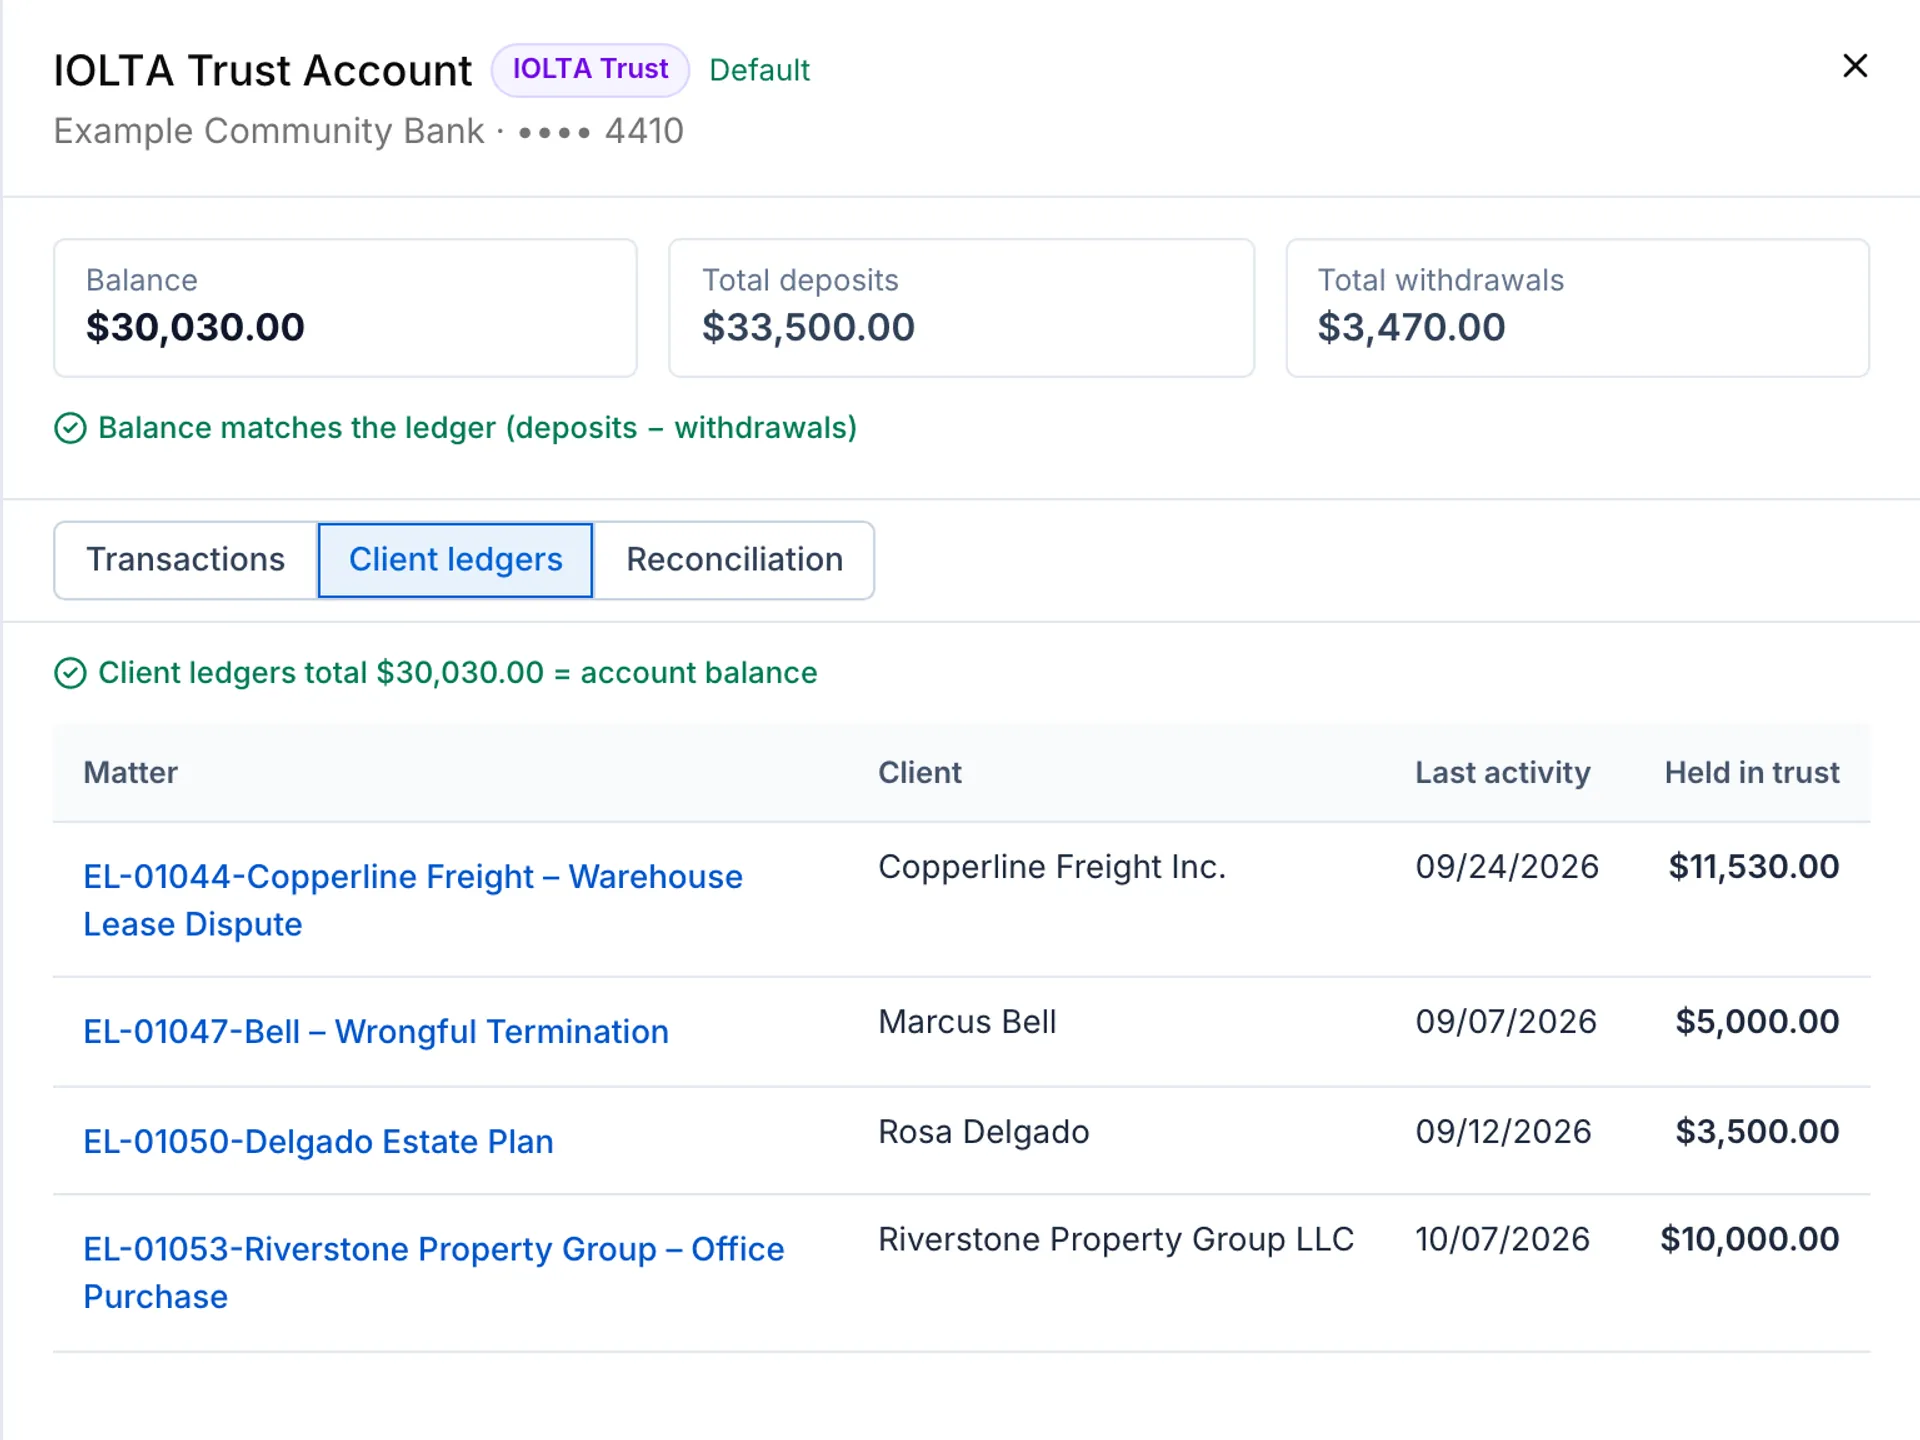Click the date 09/07/2026
Screen dimensions: 1920x1440
click(1506, 1021)
